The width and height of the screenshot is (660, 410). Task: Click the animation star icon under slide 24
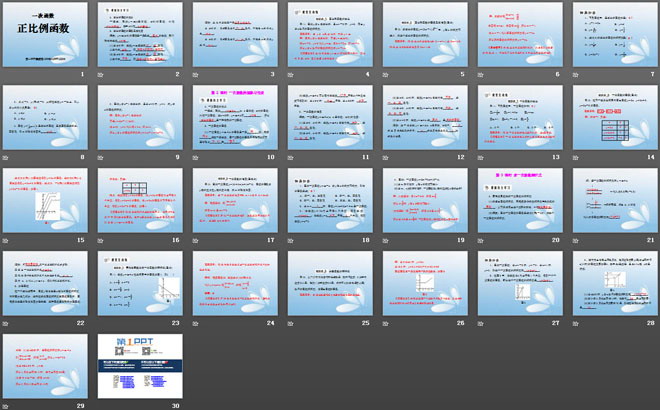196,324
